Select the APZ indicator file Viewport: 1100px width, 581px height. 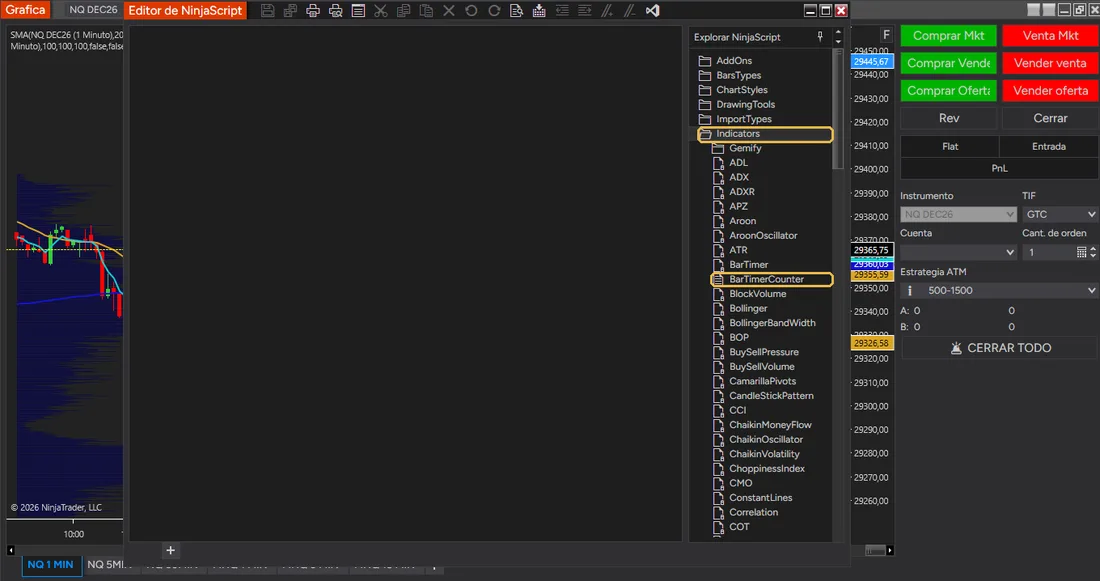738,206
